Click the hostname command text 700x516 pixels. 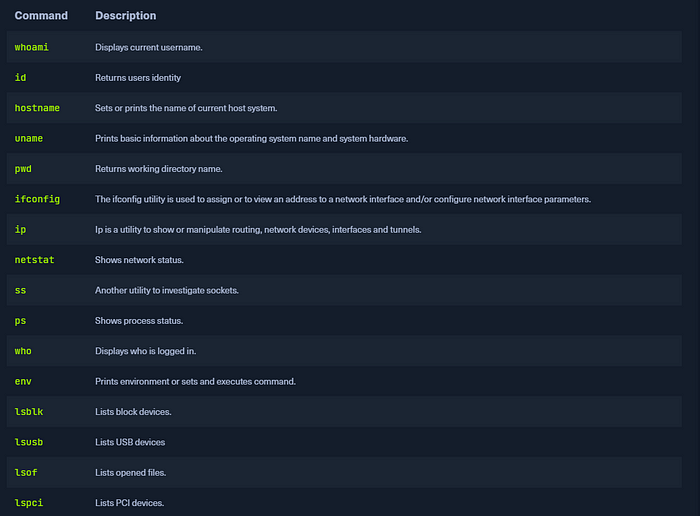point(37,108)
